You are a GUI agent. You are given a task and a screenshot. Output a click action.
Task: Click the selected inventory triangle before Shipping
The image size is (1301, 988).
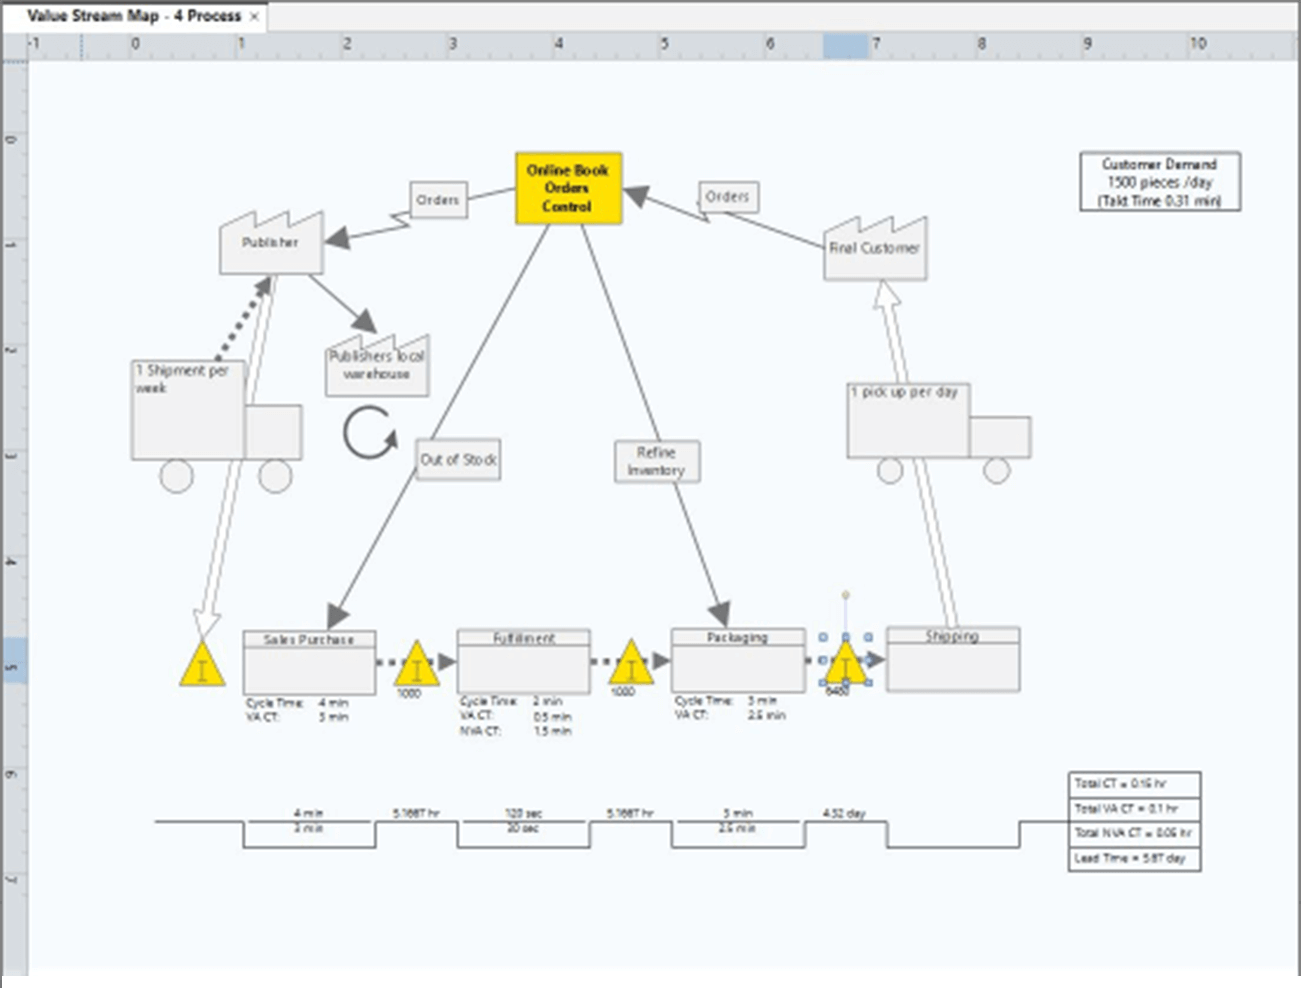click(x=845, y=665)
